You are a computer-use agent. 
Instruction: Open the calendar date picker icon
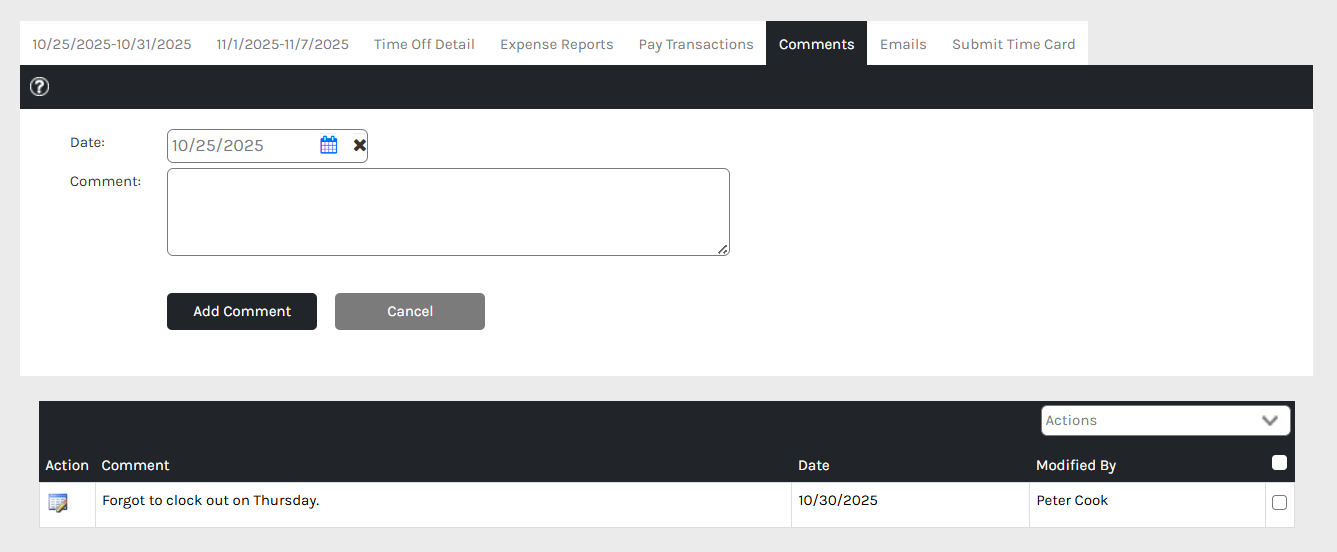pos(329,145)
